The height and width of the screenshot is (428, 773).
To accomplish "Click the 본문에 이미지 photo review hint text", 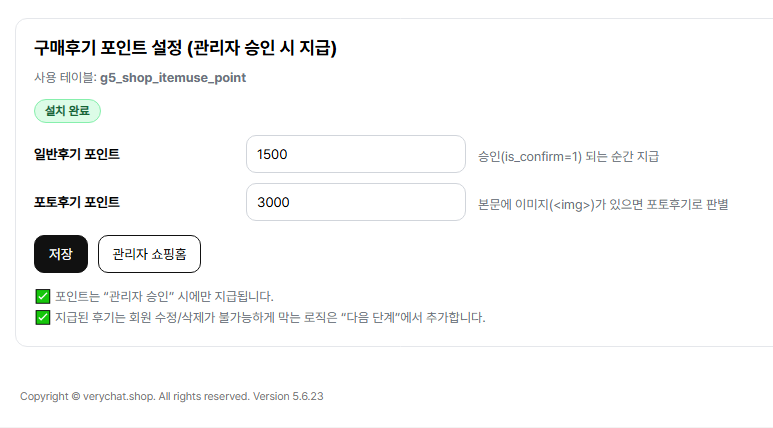I will pos(603,204).
